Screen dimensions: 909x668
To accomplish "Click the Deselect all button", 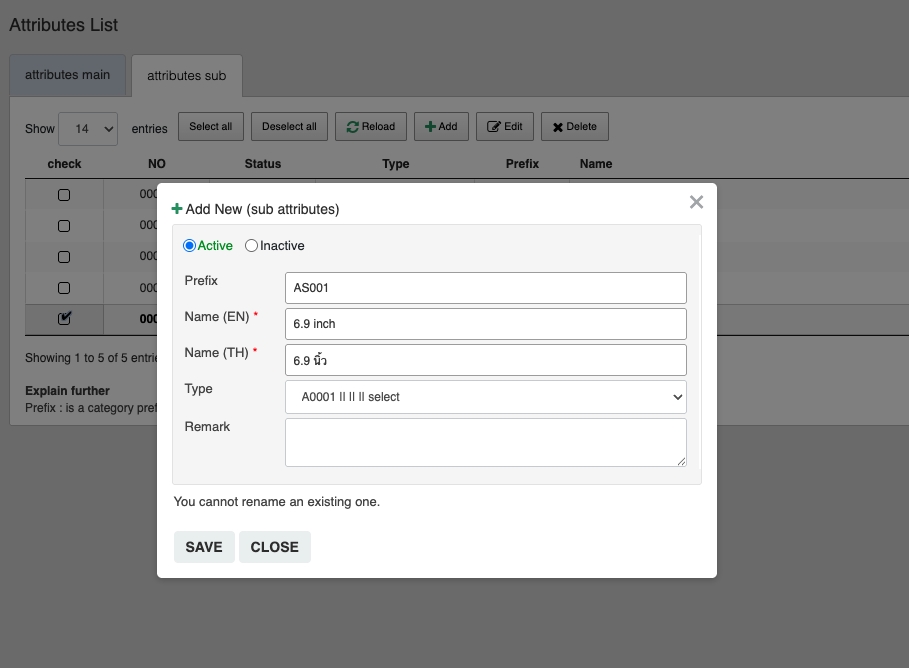I will coord(289,127).
